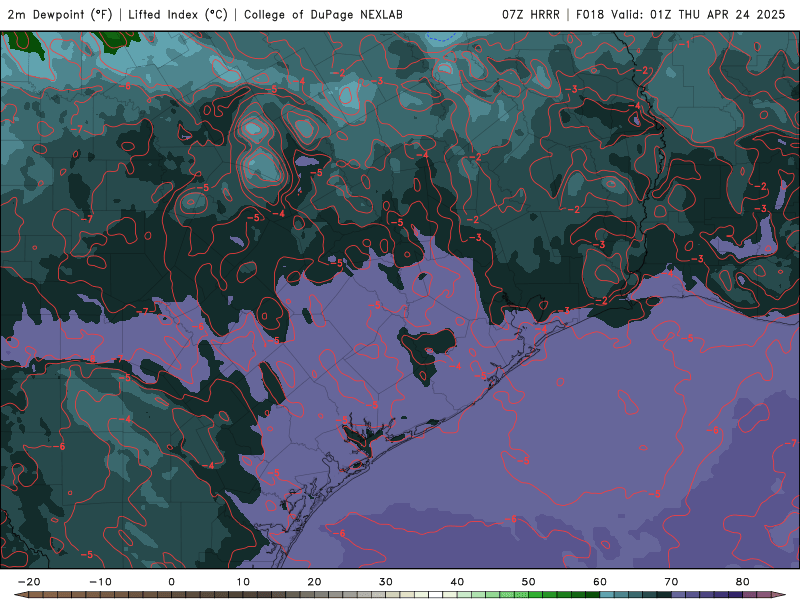Click the 80 label on the color scale
This screenshot has width=800, height=600.
pos(743,582)
